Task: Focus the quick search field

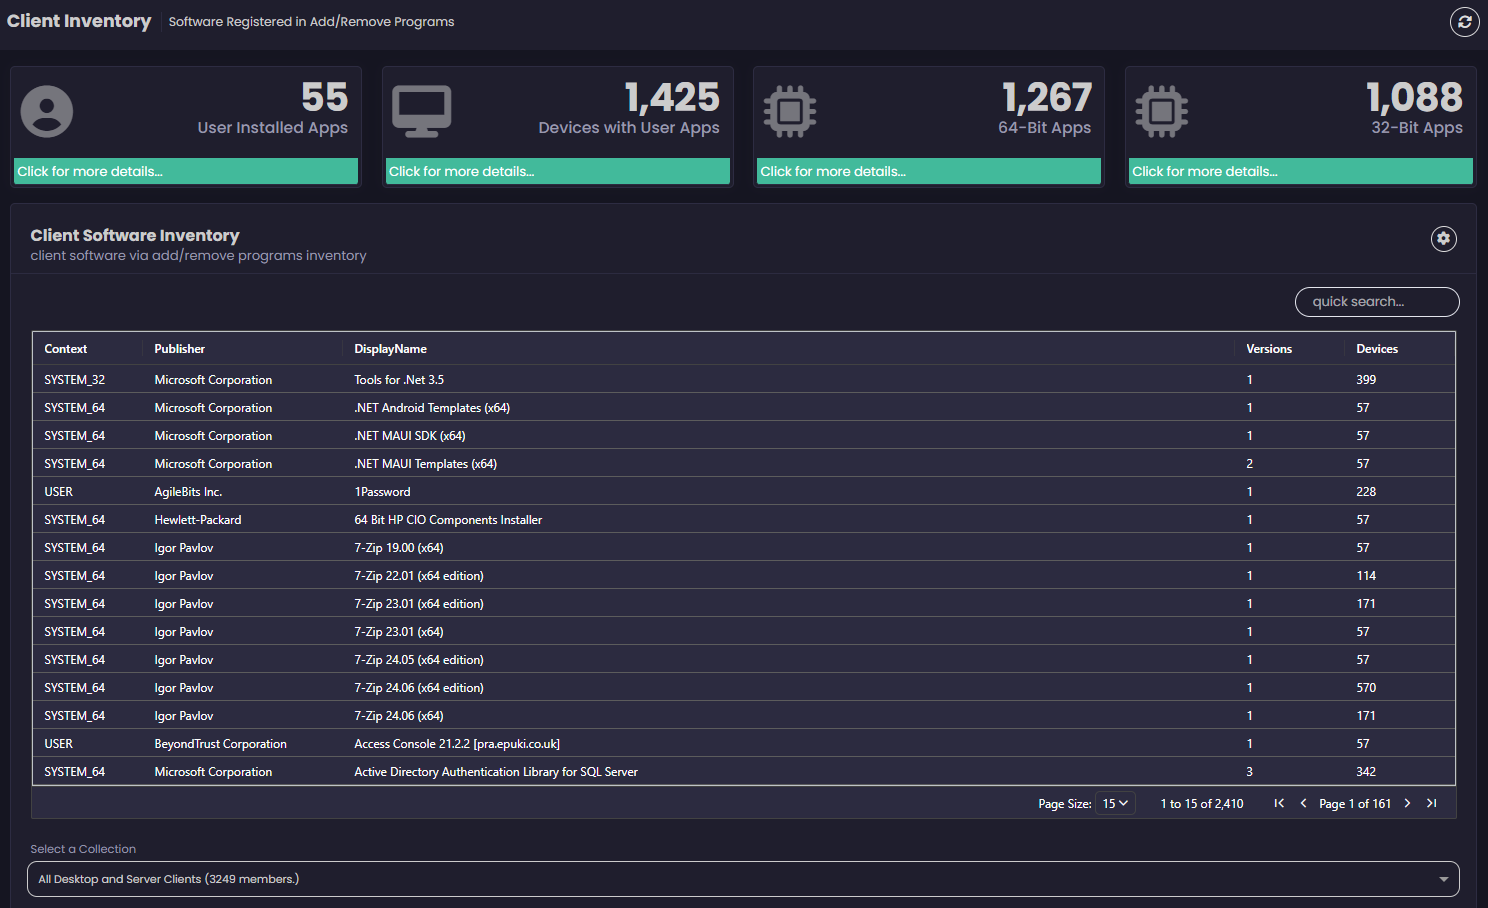Action: click(x=1376, y=302)
